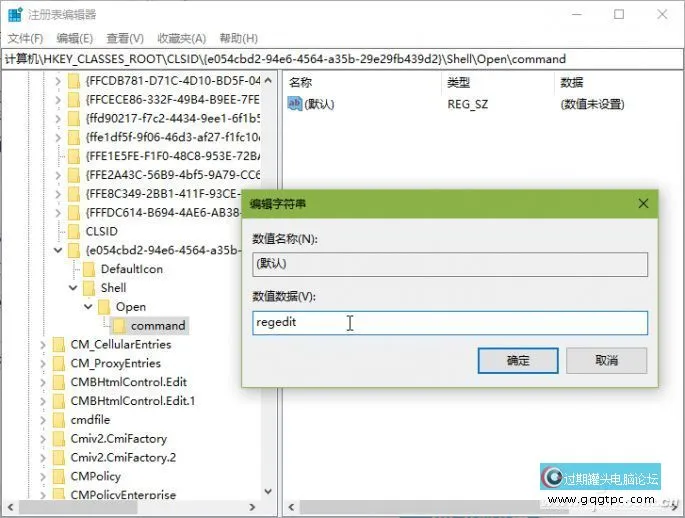
Task: Collapse the Open key
Action: pyautogui.click(x=88, y=307)
